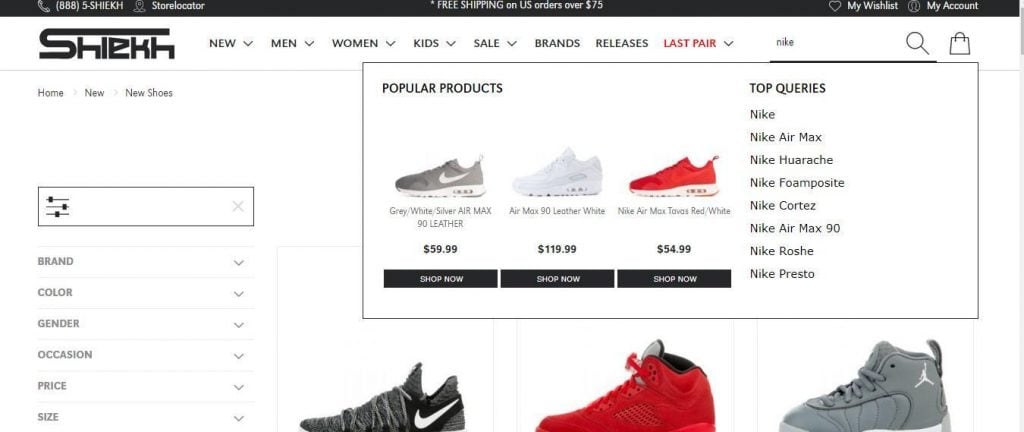Open the shopping bag cart icon

[x=959, y=44]
